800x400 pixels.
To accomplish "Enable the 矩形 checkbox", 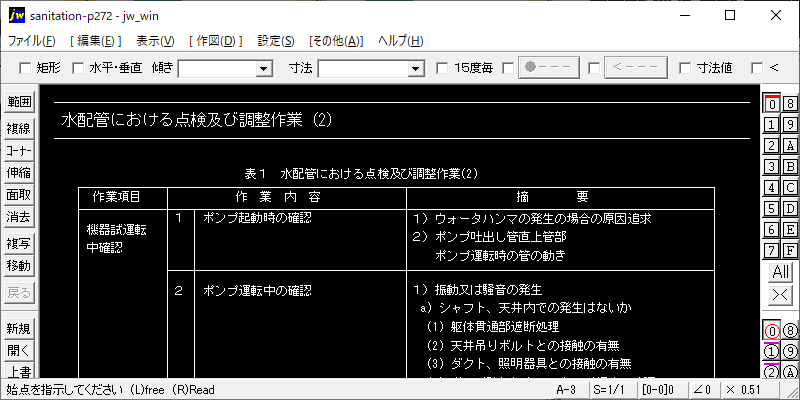I will (x=24, y=68).
